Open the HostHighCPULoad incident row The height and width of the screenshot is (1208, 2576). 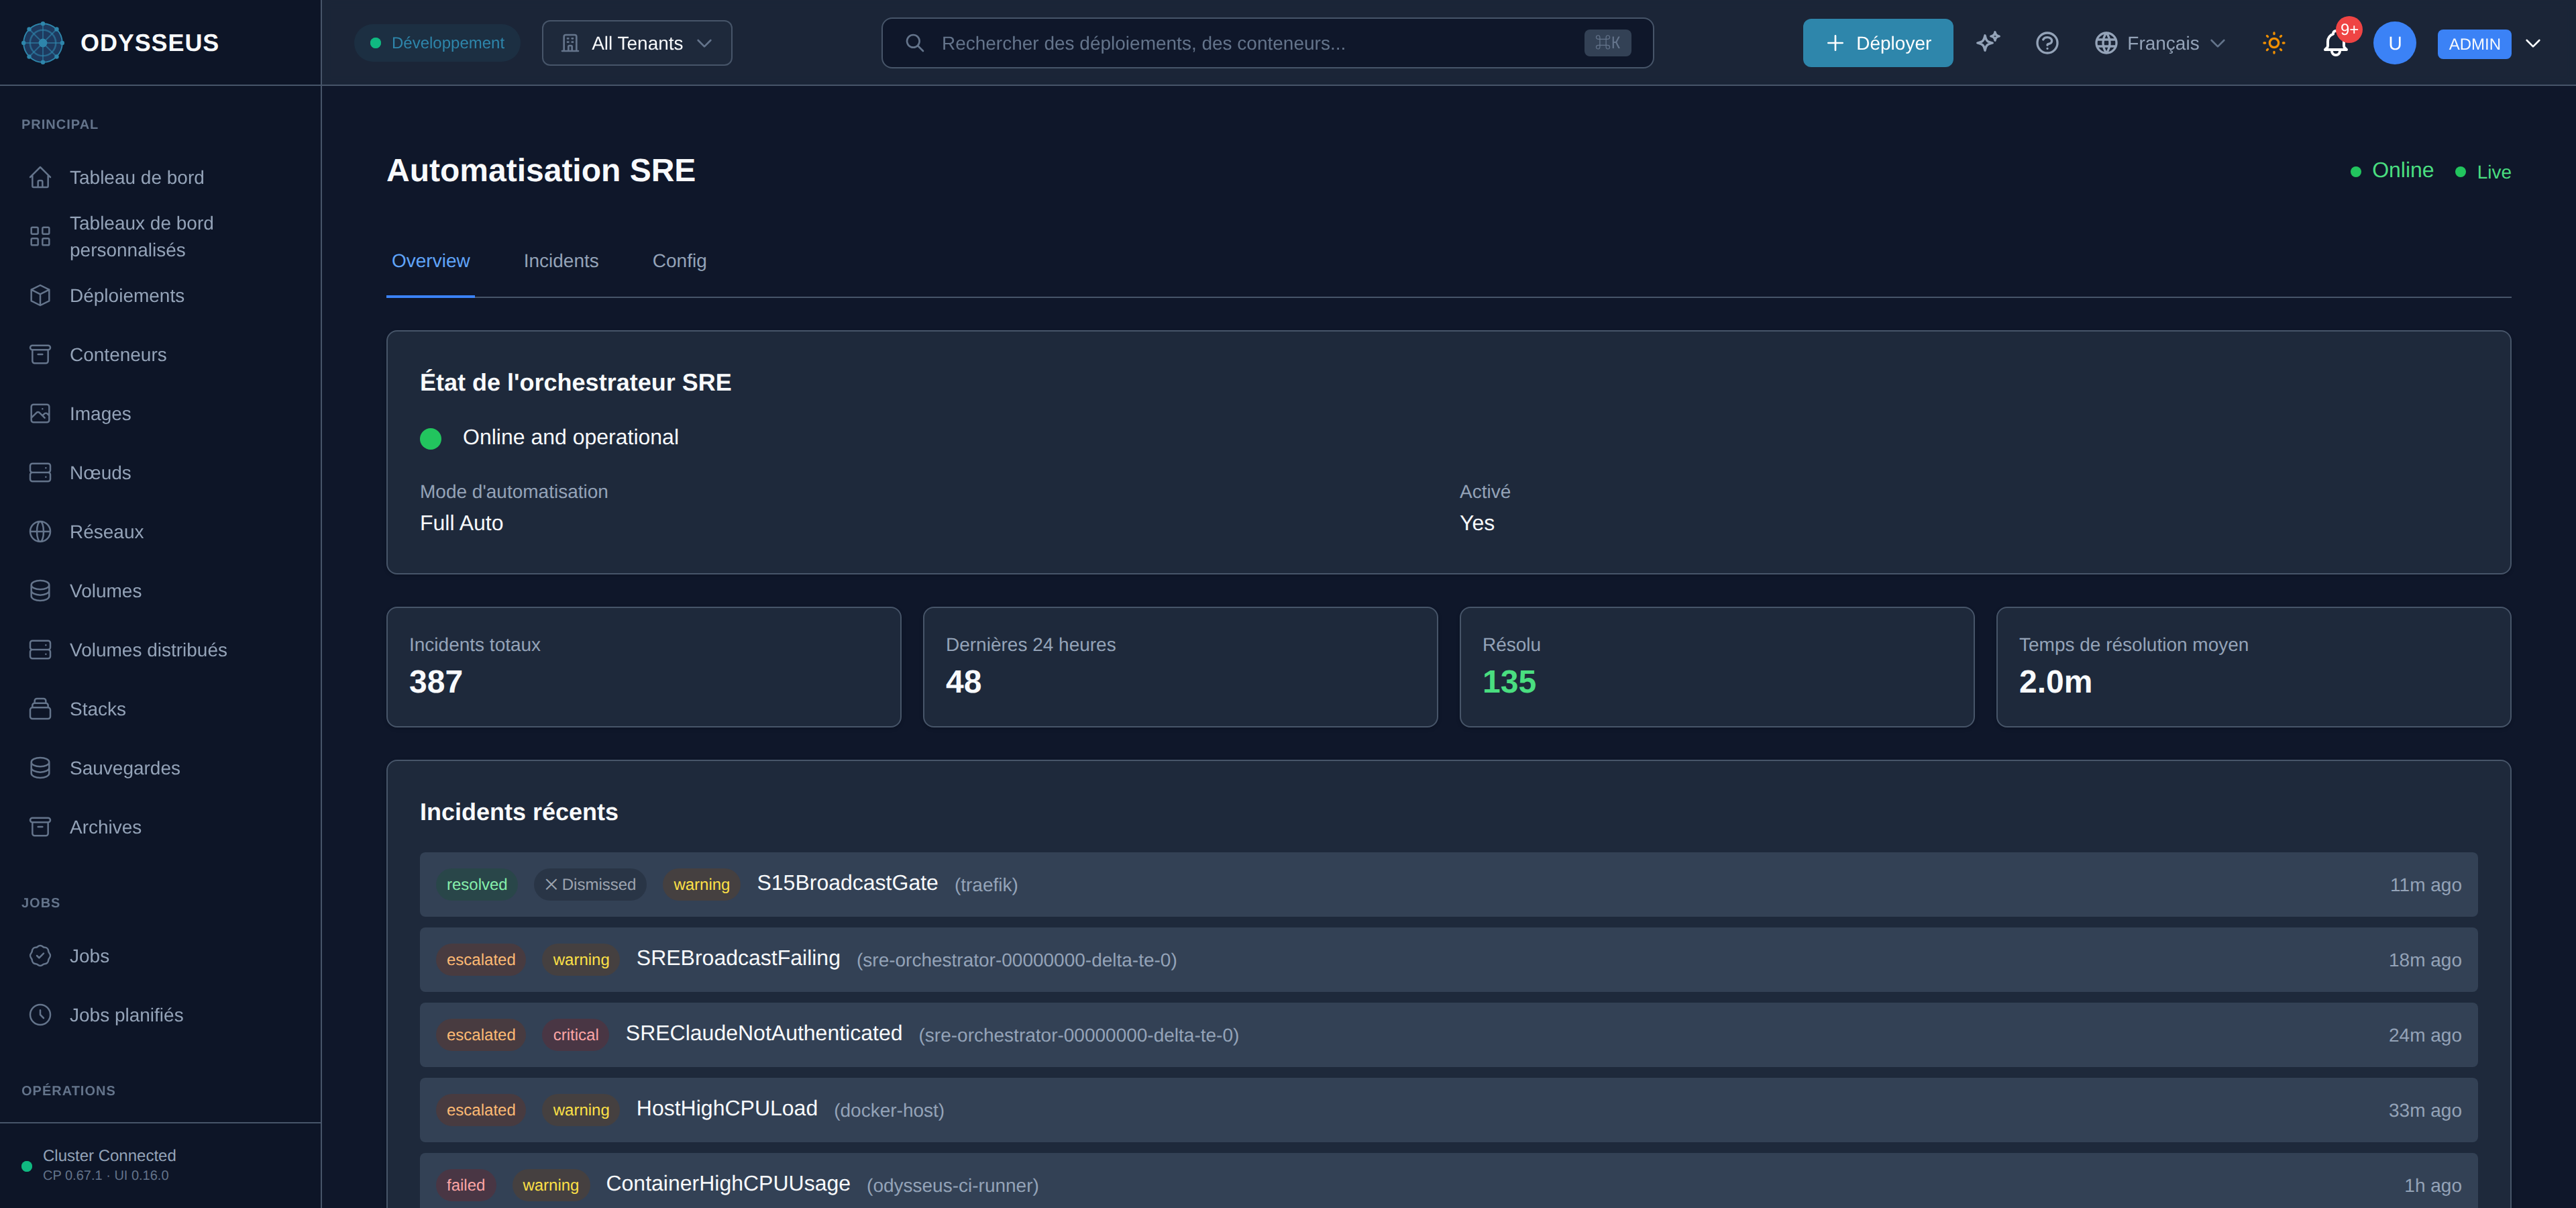click(x=1448, y=1109)
